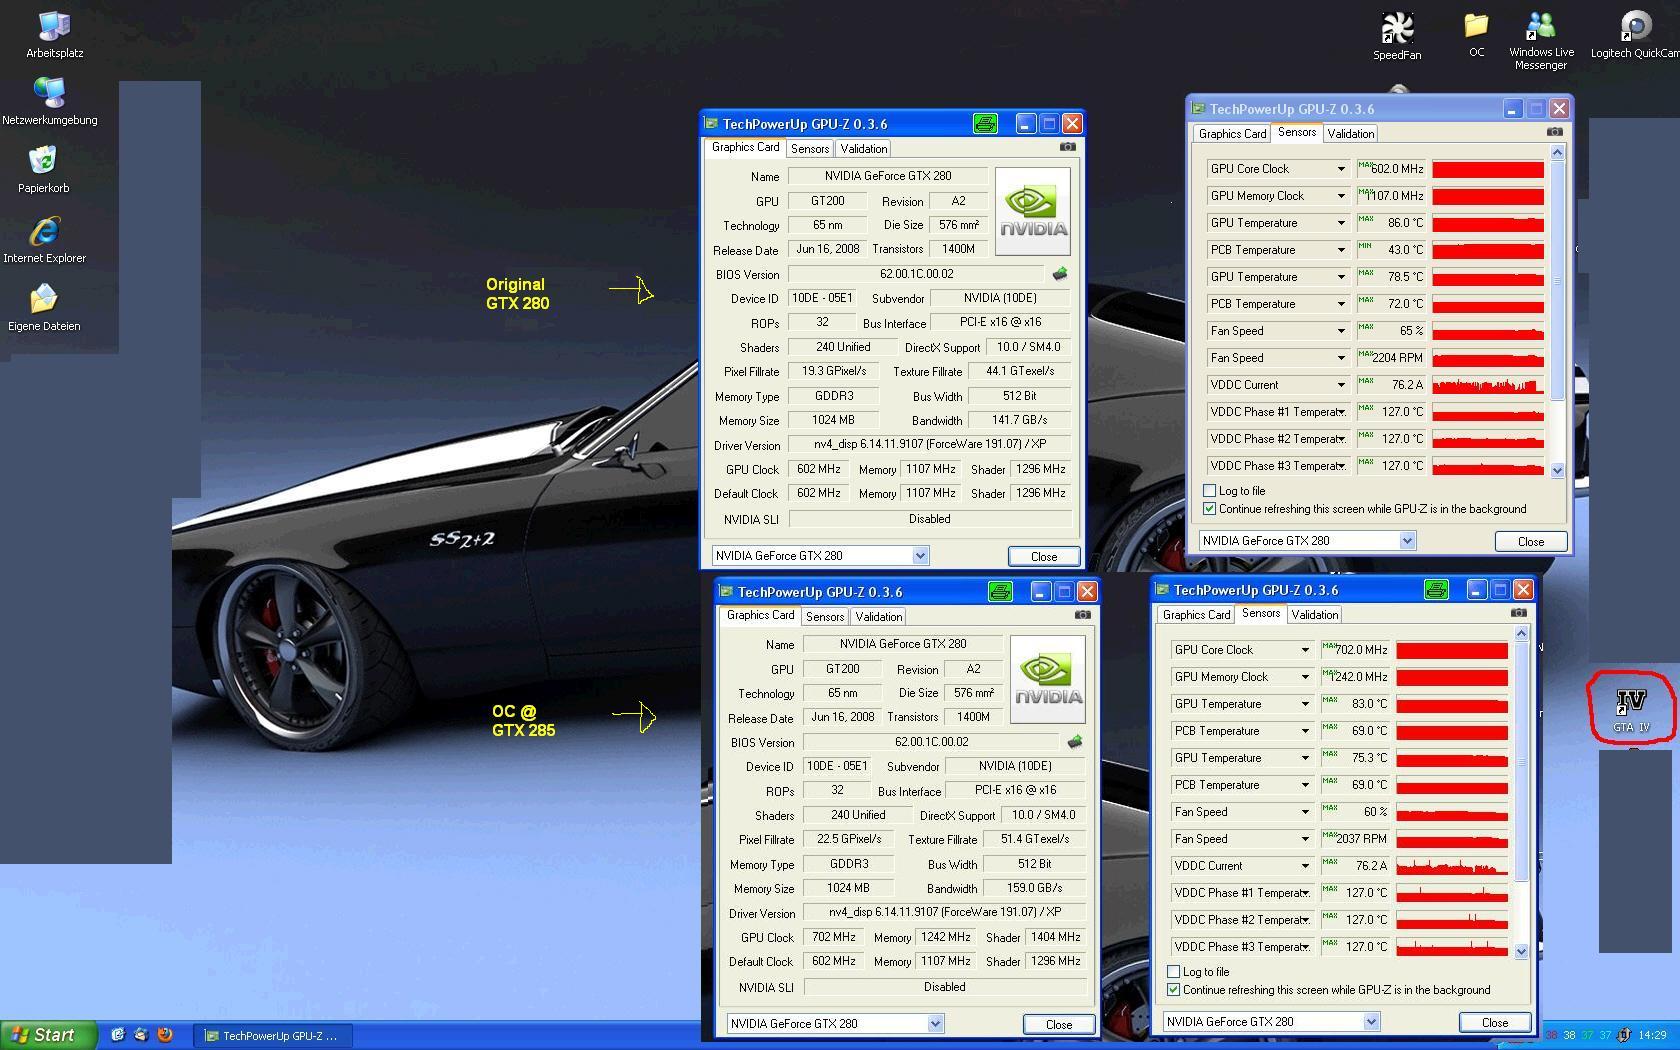Open the Eigene Dateien folder icon

44,307
